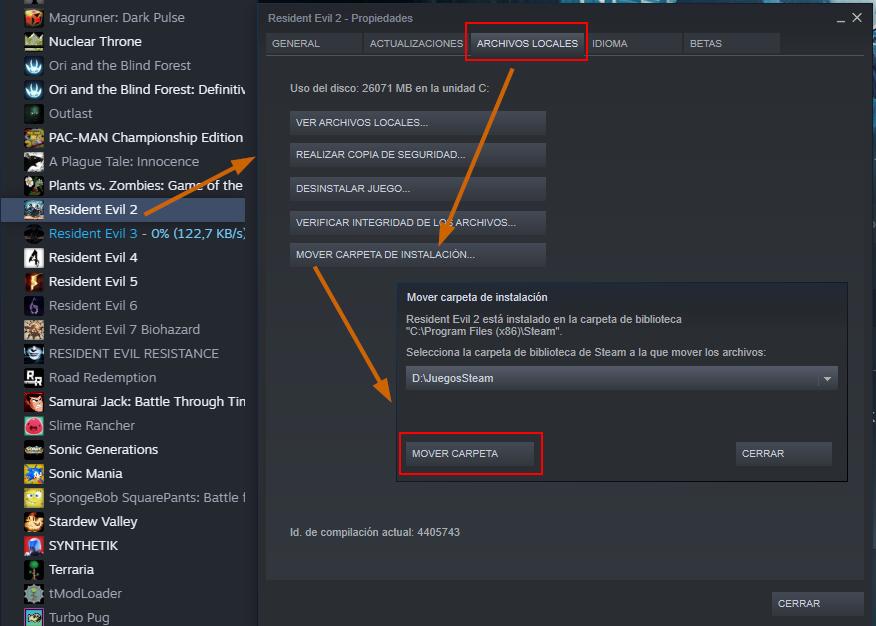Click the SpongeBob SquarePants game icon
876x626 pixels.
tap(34, 498)
